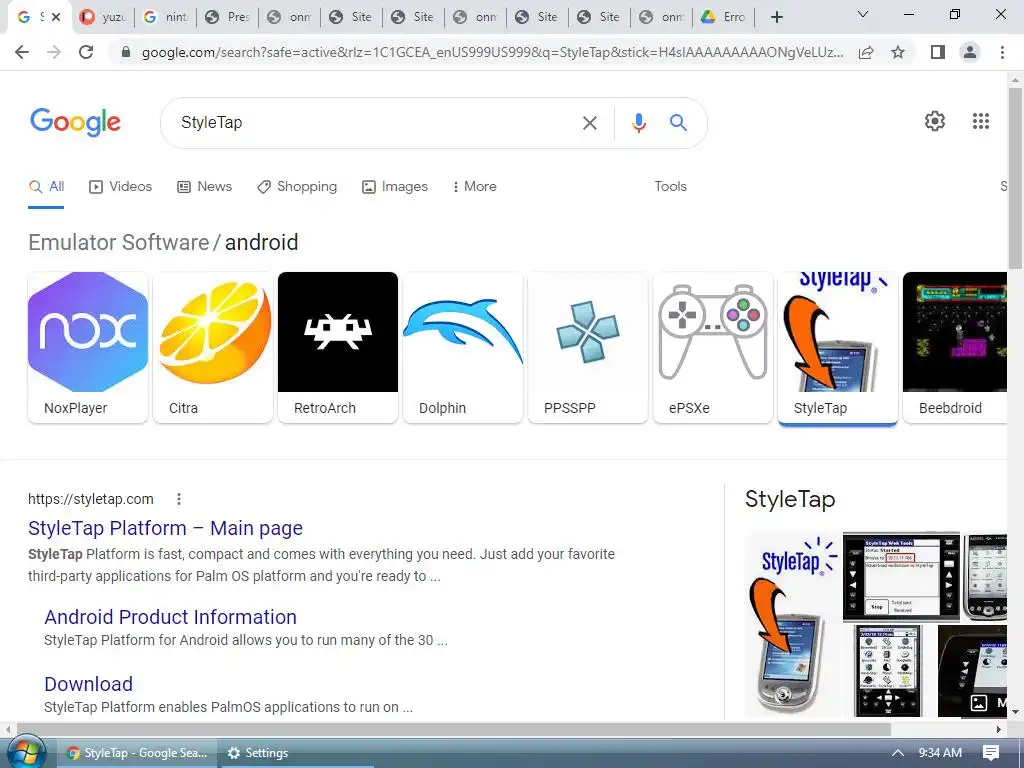Bookmark this page with the star icon
The width and height of the screenshot is (1024, 768).
tap(899, 52)
